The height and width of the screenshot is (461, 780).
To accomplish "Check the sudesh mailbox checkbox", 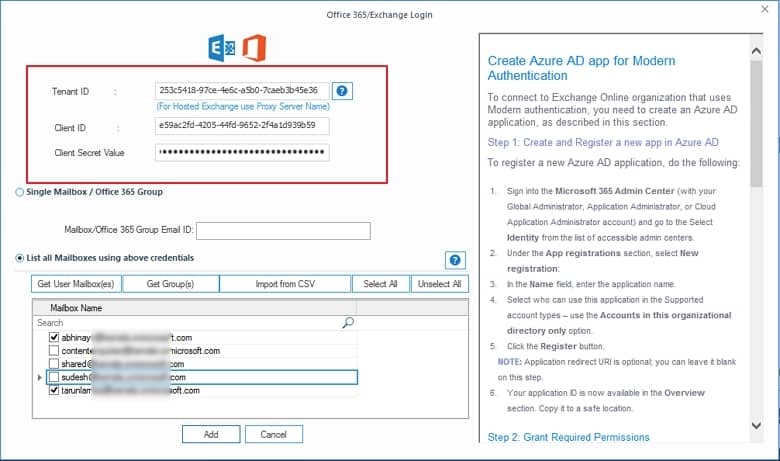I will (x=54, y=377).
